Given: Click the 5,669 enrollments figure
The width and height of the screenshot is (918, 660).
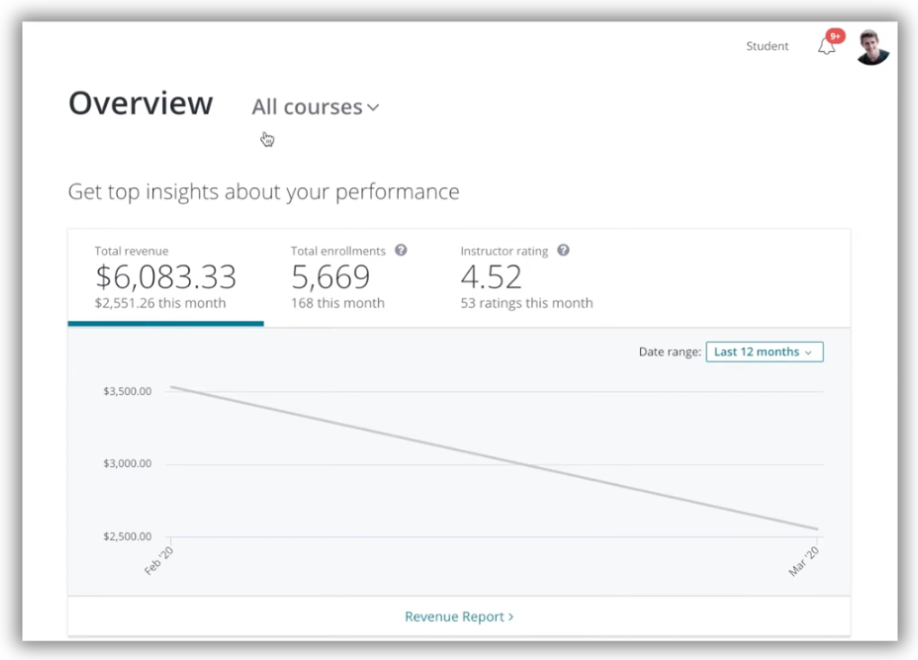Looking at the screenshot, I should pyautogui.click(x=330, y=276).
